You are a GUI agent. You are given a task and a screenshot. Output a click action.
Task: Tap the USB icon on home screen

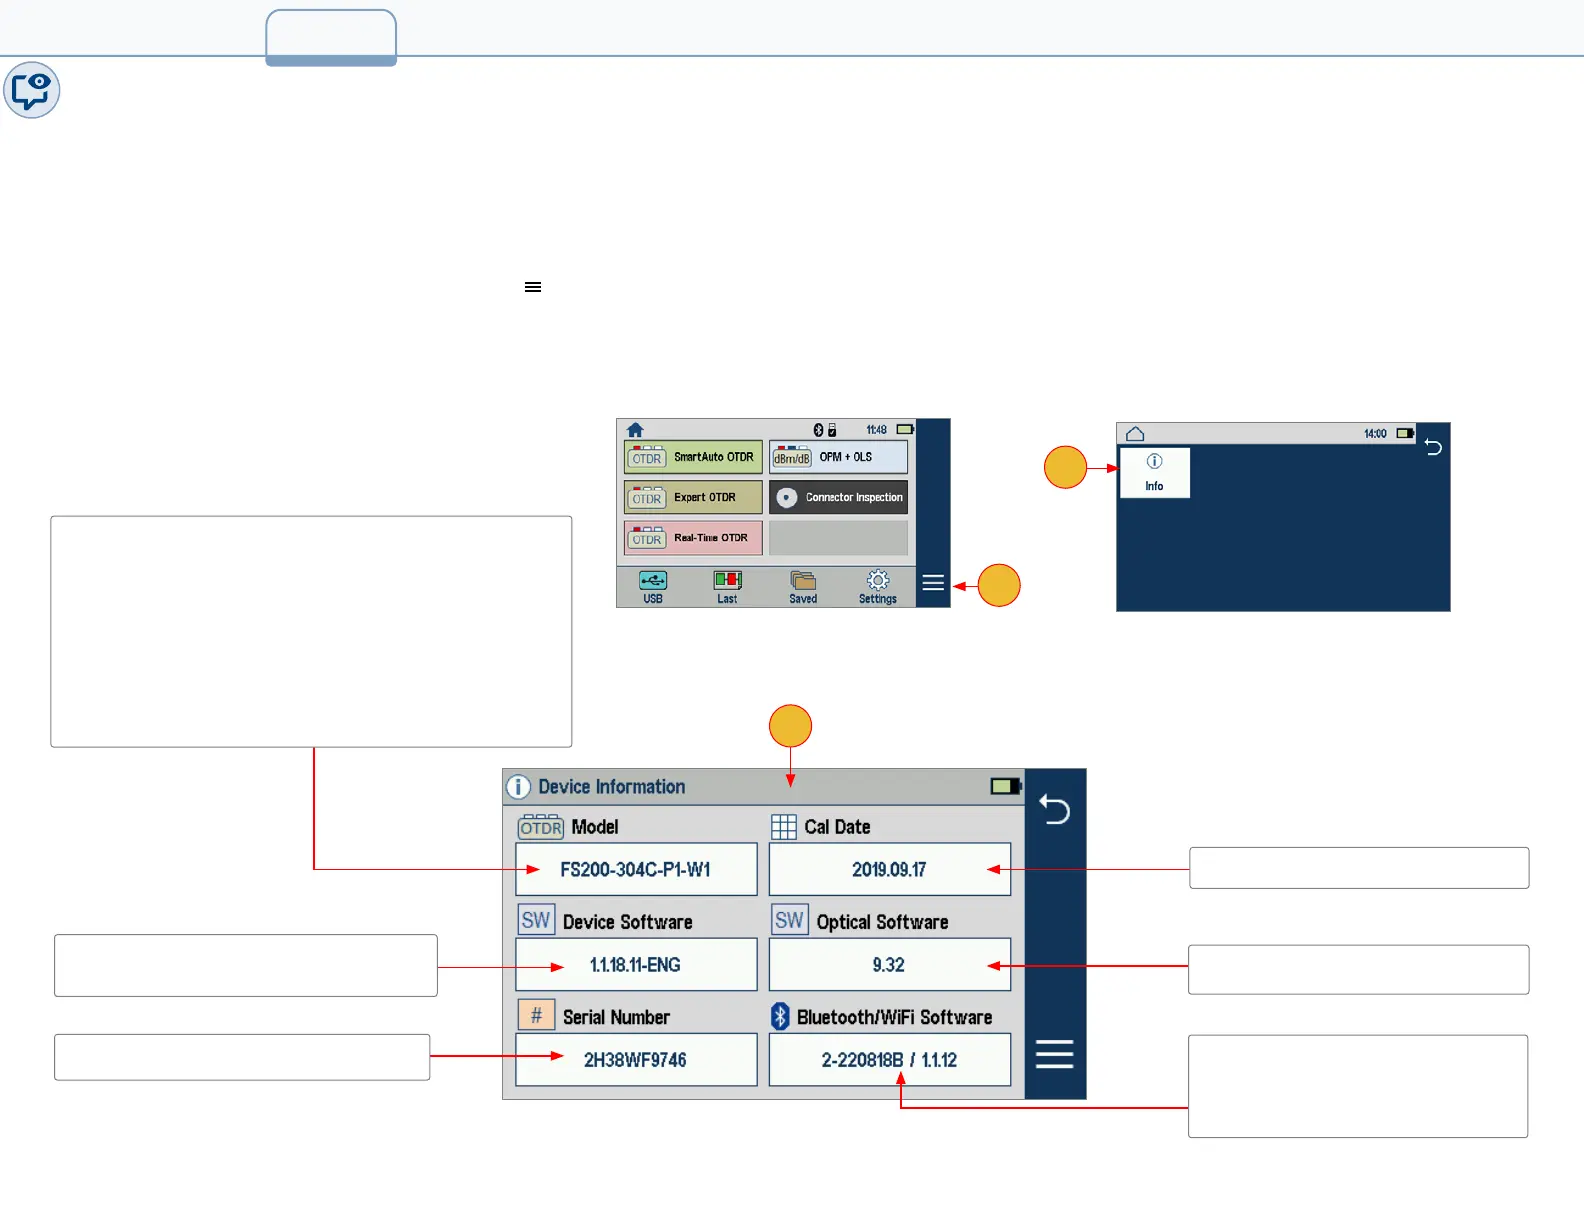pos(653,586)
